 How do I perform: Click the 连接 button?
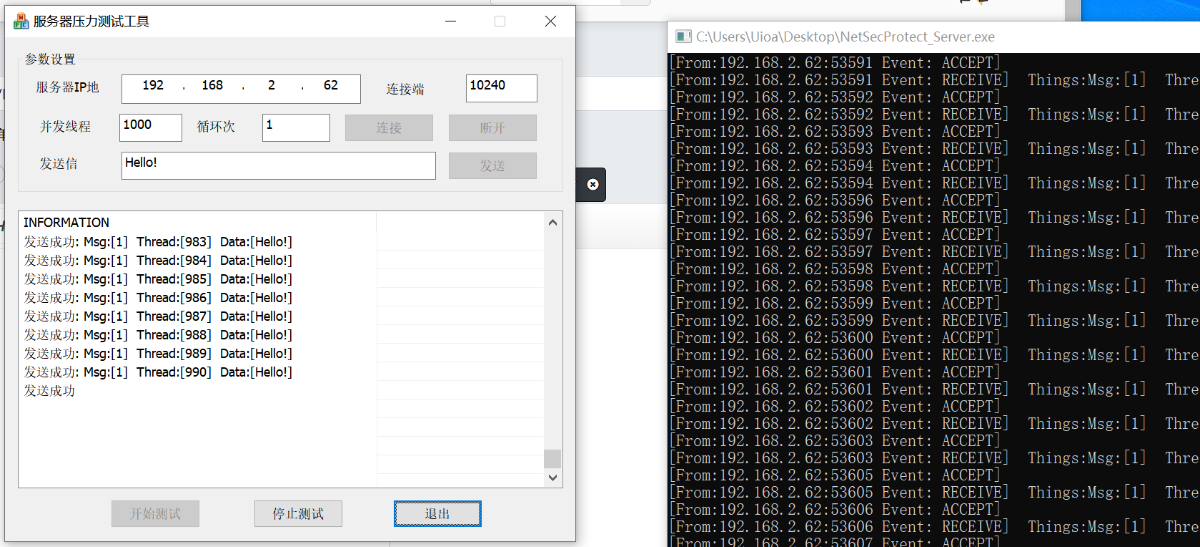coord(389,128)
